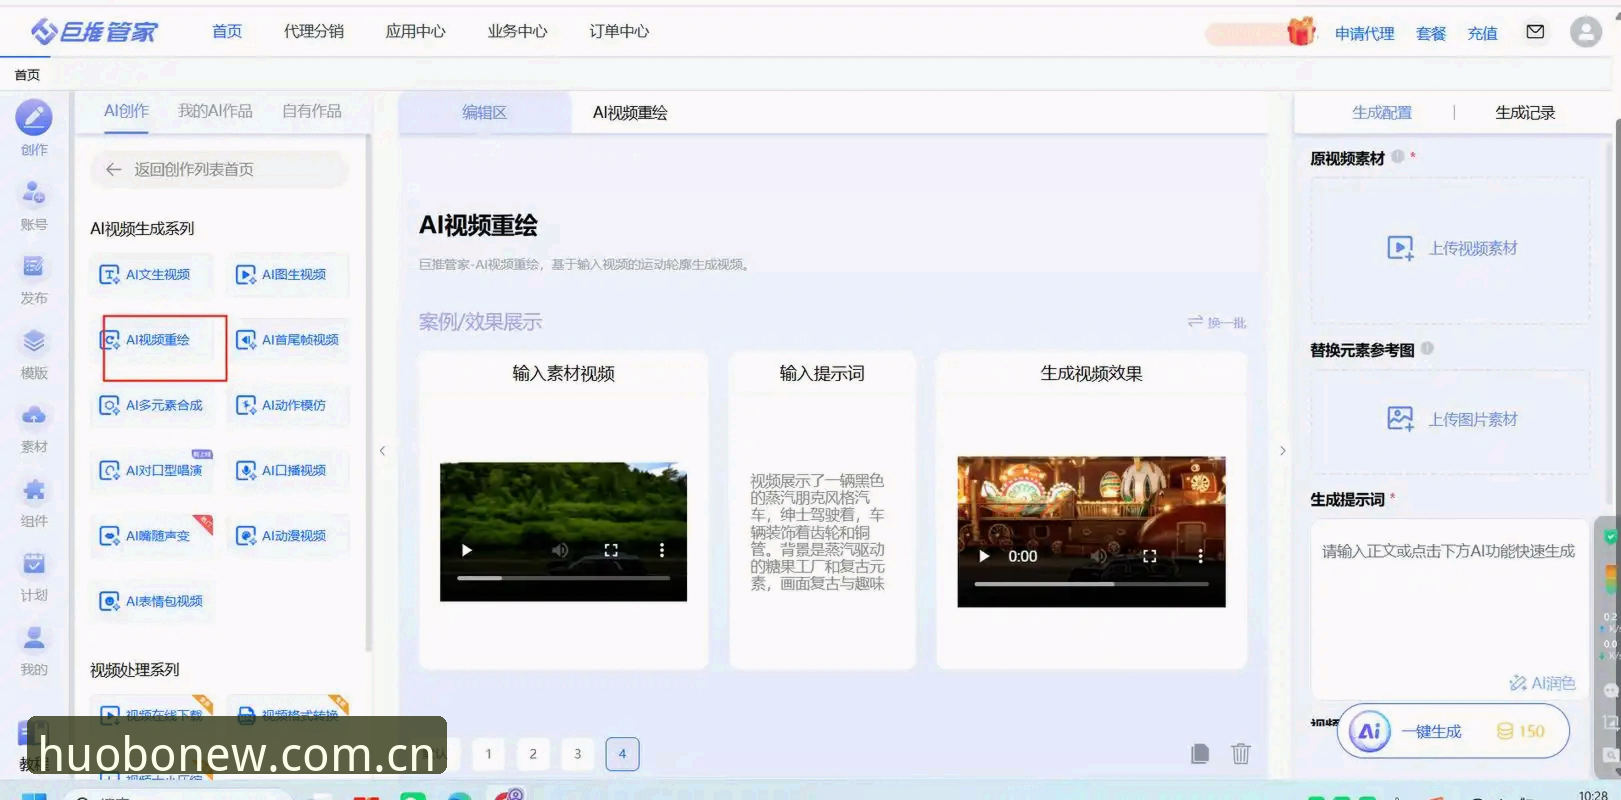Open the 我的 profile sidebar icon
Screen dimensions: 1621x800
(x=34, y=638)
